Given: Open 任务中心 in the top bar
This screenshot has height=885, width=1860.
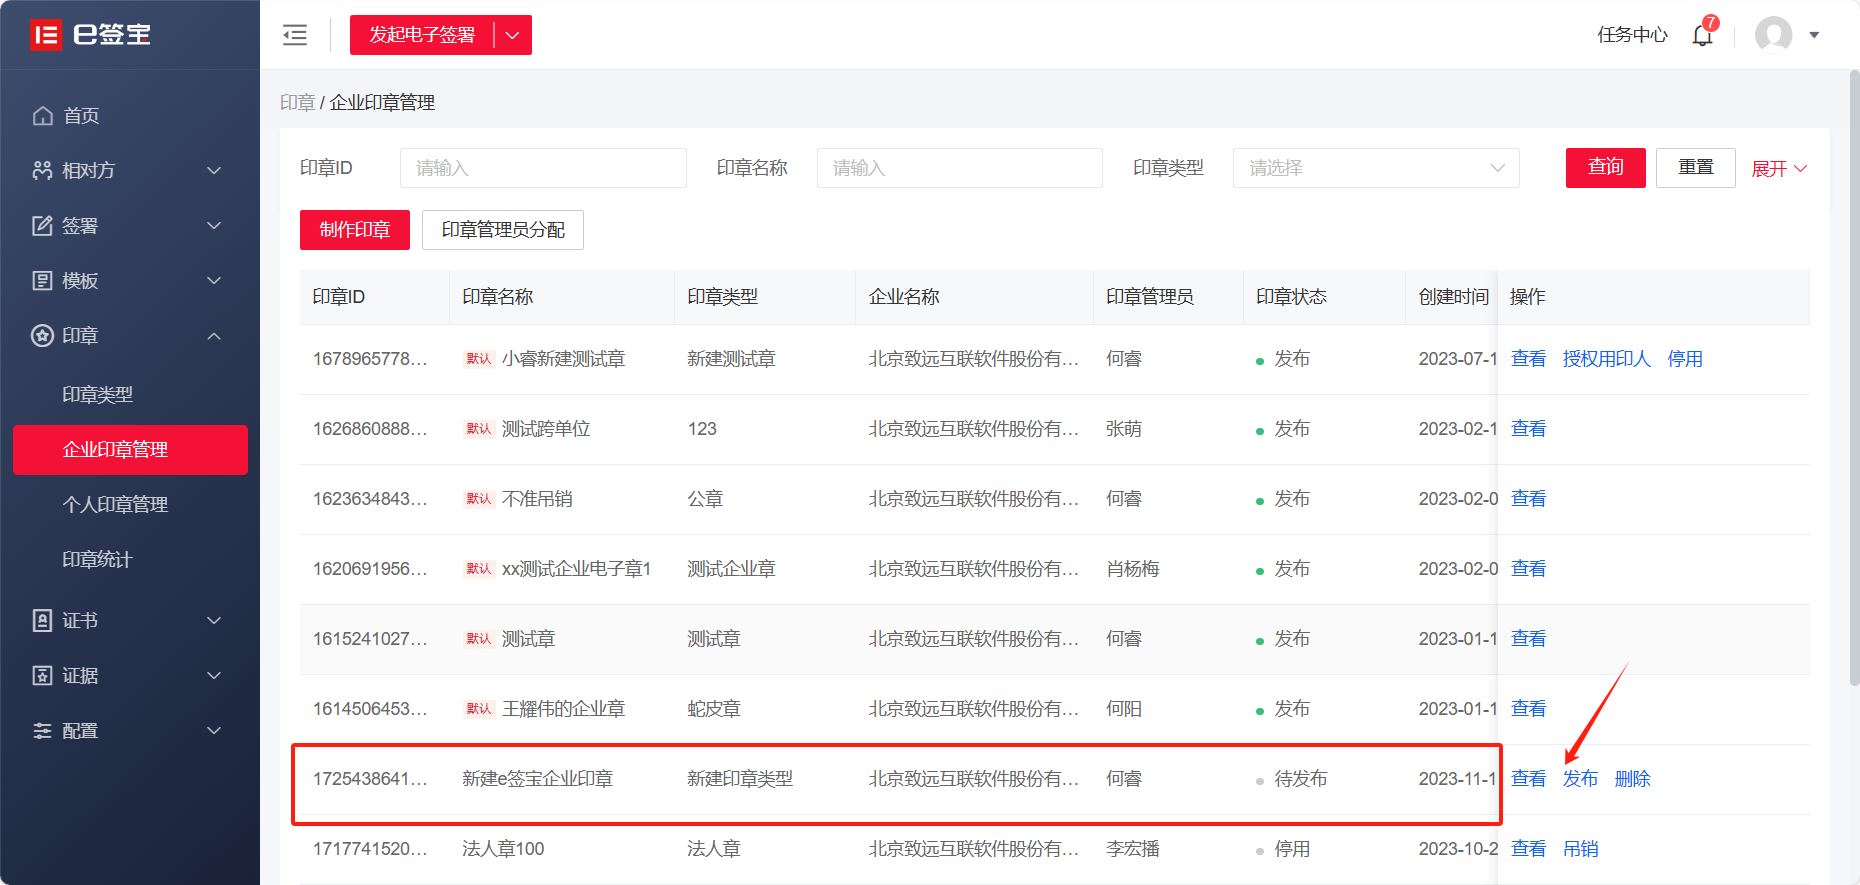Looking at the screenshot, I should 1632,35.
